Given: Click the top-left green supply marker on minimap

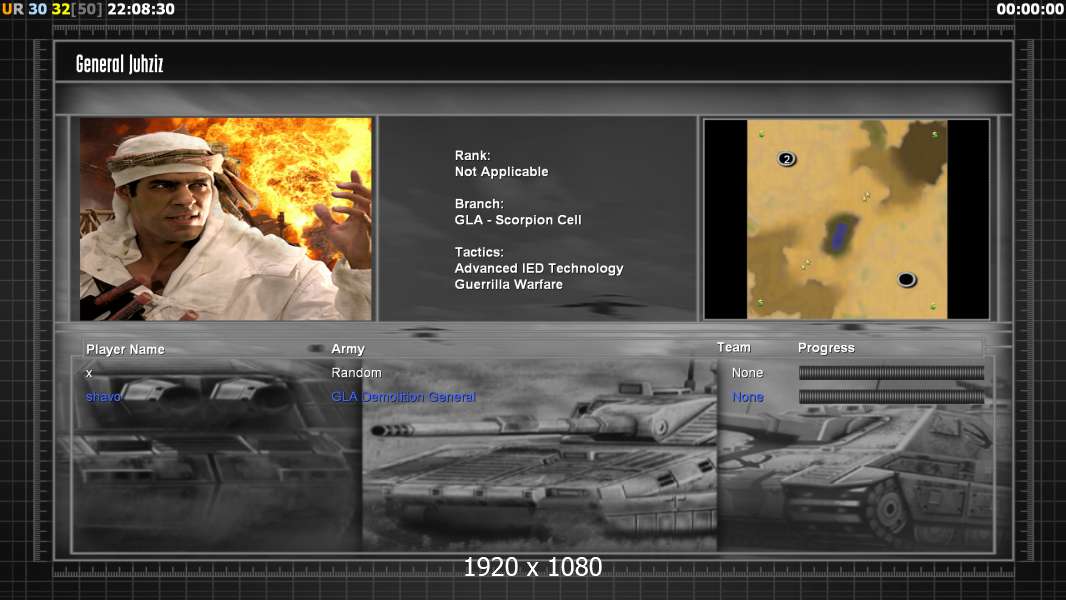Looking at the screenshot, I should point(761,134).
